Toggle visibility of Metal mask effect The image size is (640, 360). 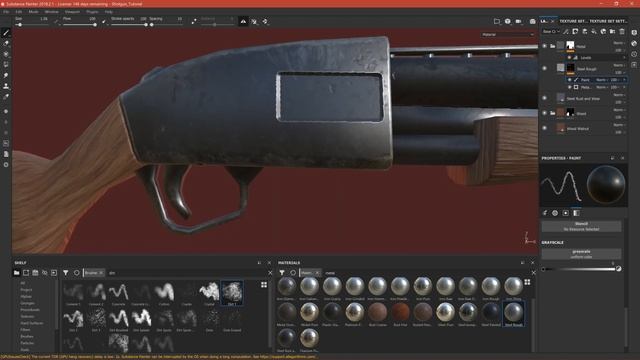569,87
